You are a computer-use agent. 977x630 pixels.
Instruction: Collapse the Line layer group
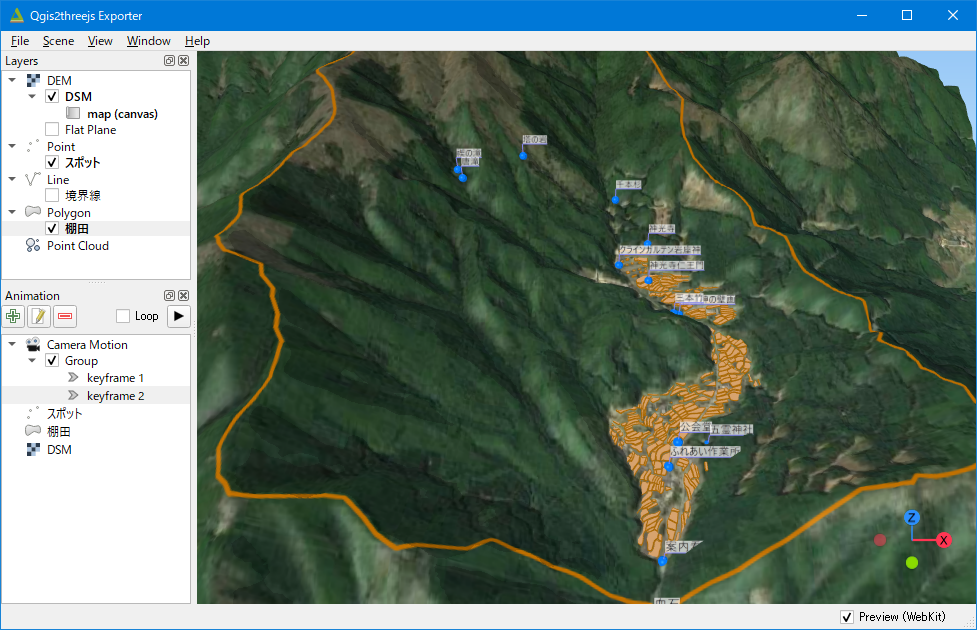click(x=12, y=179)
